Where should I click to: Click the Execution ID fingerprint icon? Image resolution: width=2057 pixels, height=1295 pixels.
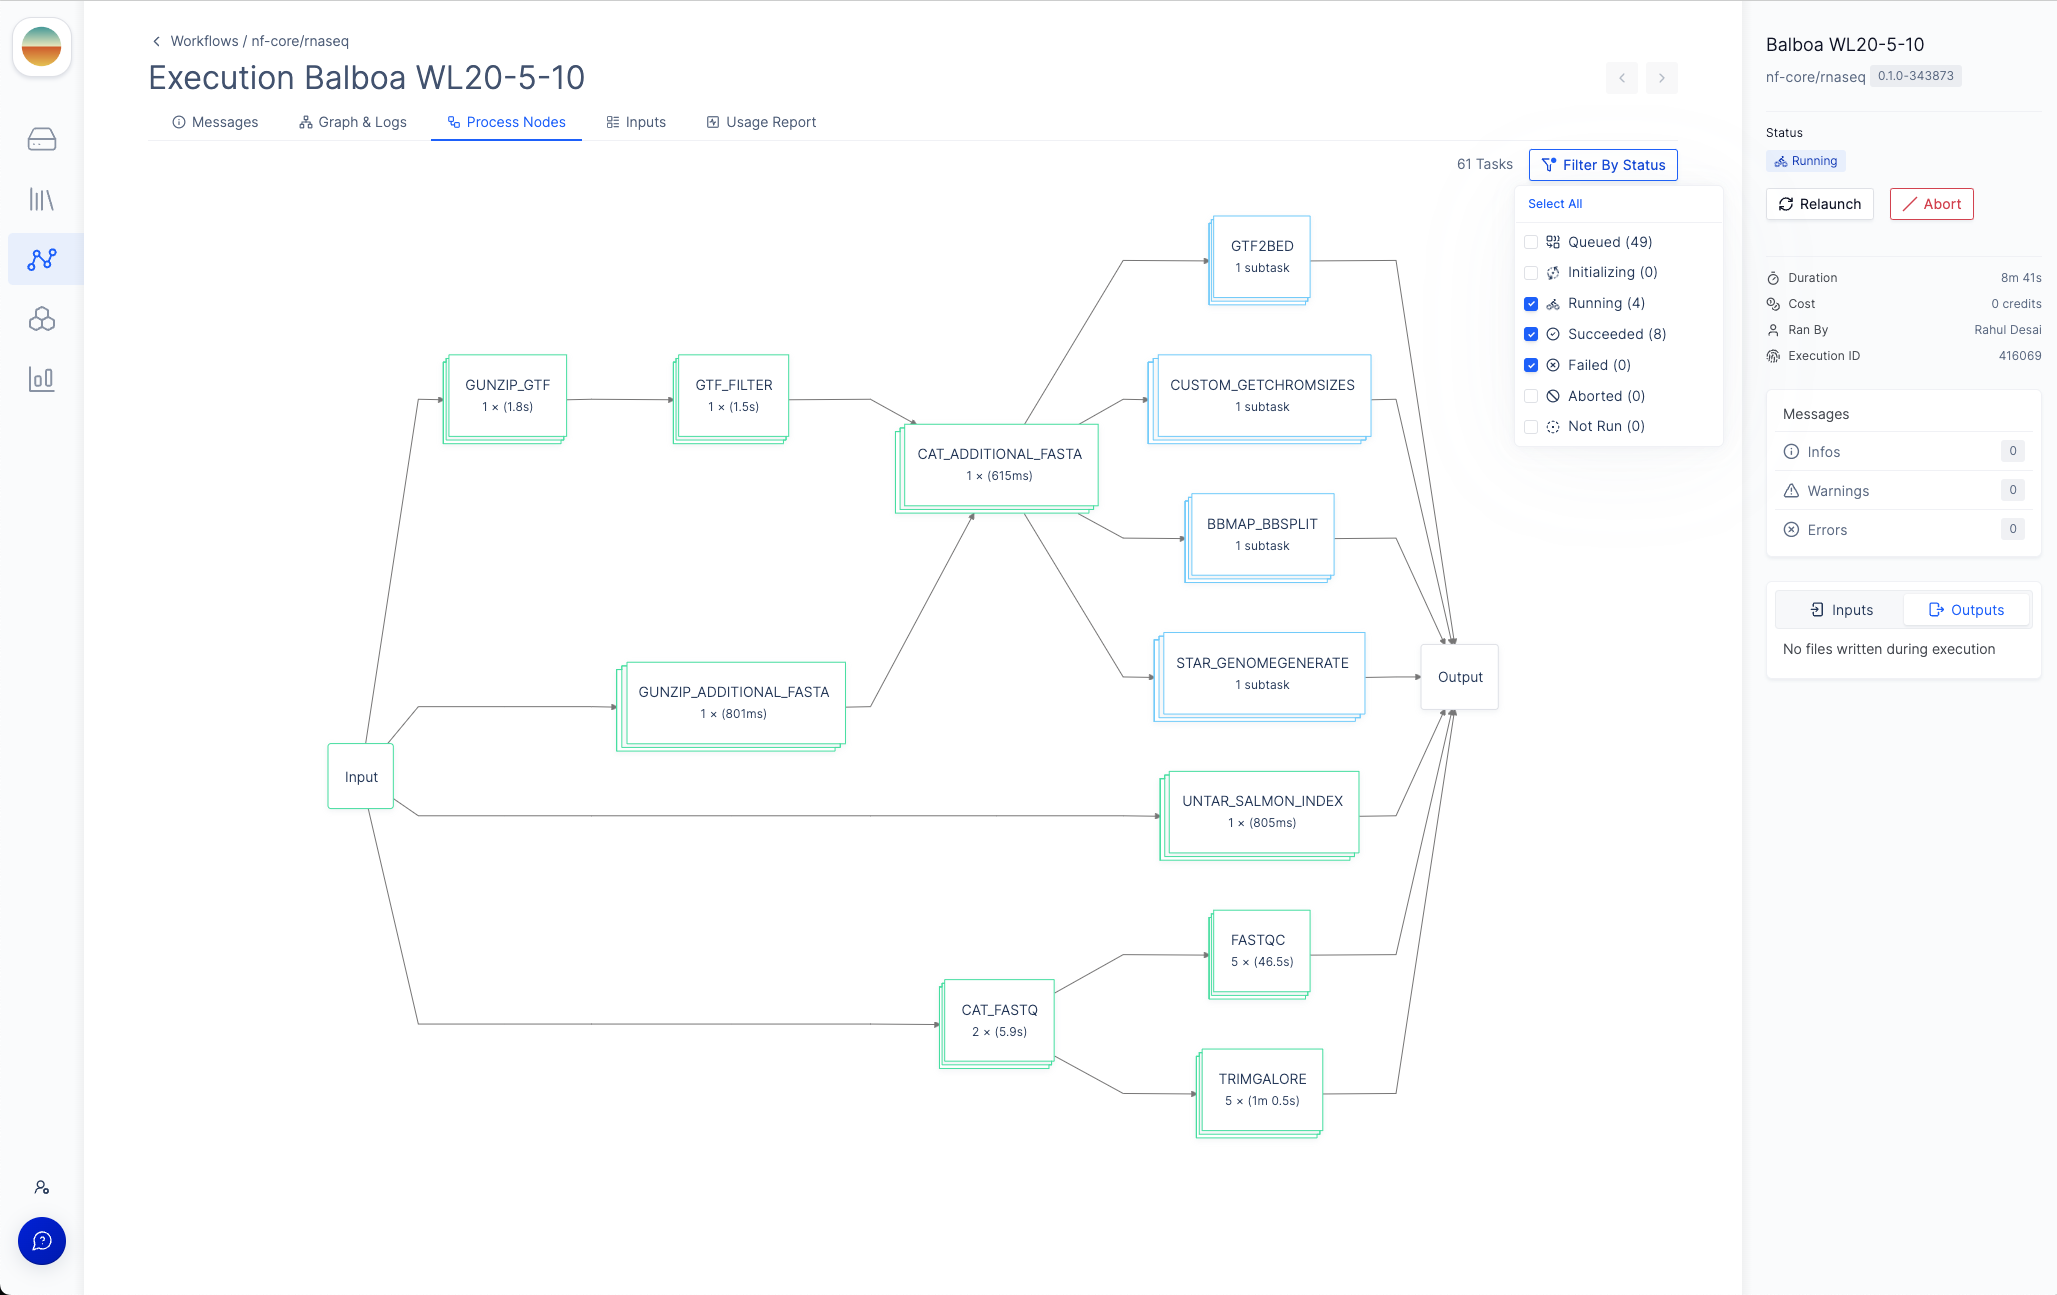pyautogui.click(x=1773, y=356)
